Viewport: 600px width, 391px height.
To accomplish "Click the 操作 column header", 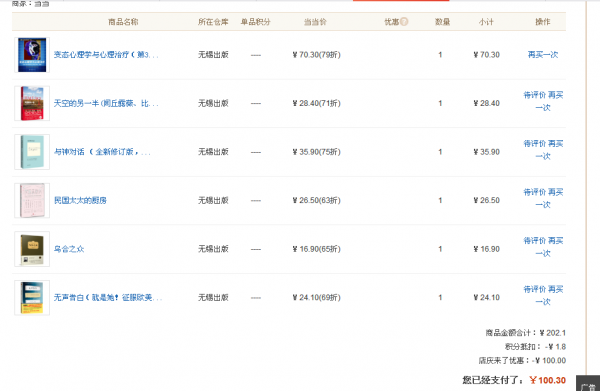I will pyautogui.click(x=543, y=22).
